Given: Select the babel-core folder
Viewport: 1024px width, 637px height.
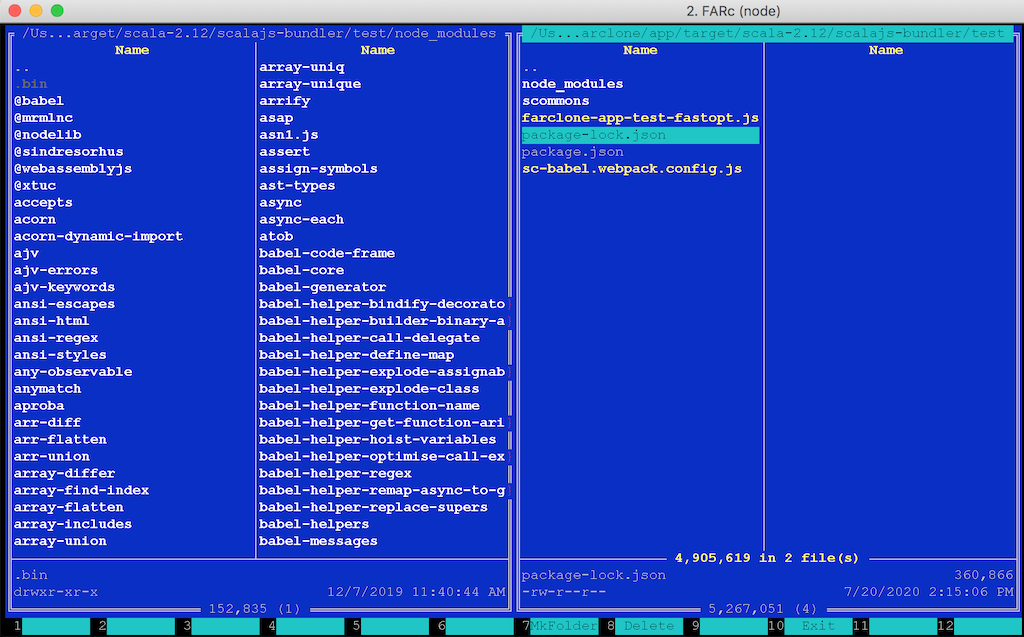Looking at the screenshot, I should [x=302, y=270].
